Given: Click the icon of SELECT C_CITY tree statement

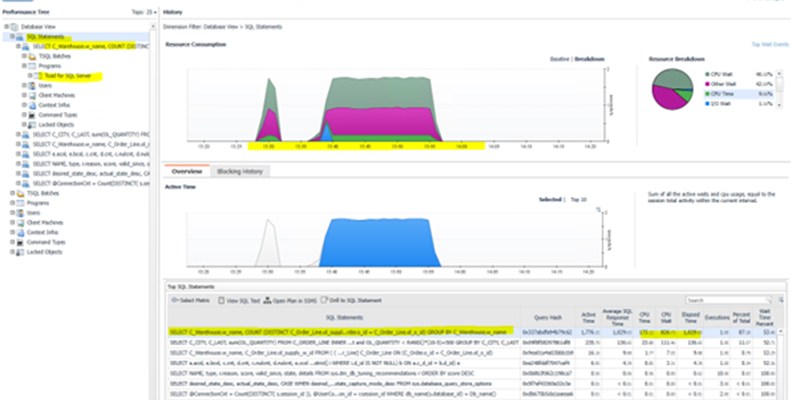Looking at the screenshot, I should coord(26,135).
